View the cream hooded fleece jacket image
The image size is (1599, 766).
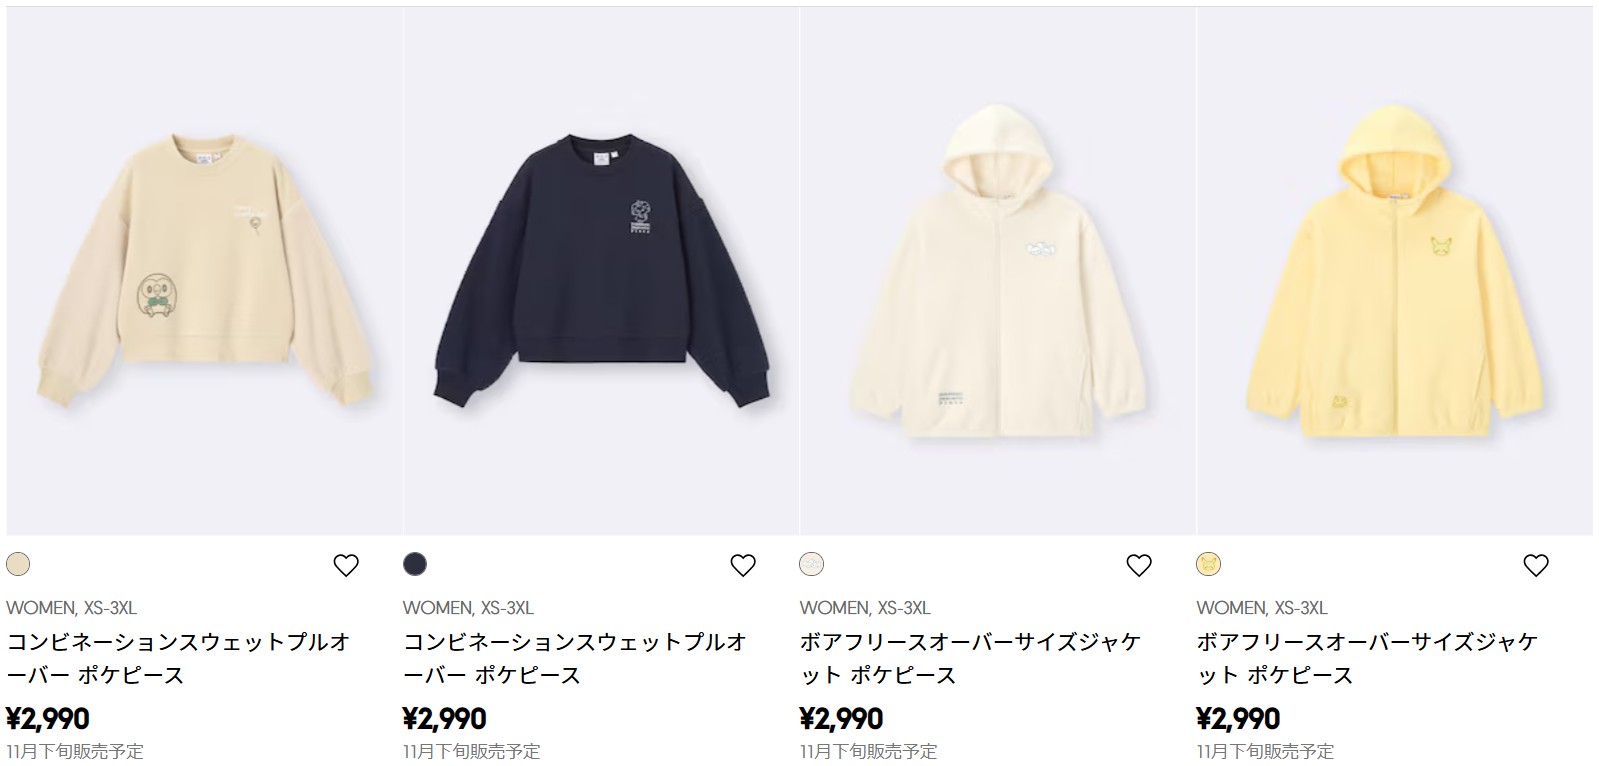998,271
